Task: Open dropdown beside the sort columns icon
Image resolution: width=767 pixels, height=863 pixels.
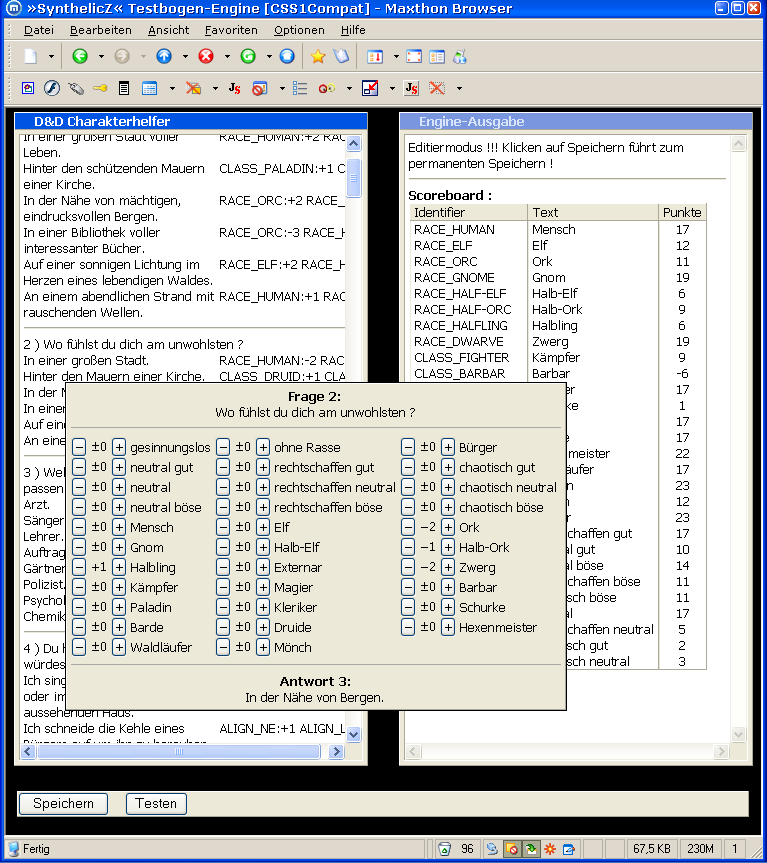Action: coord(396,56)
